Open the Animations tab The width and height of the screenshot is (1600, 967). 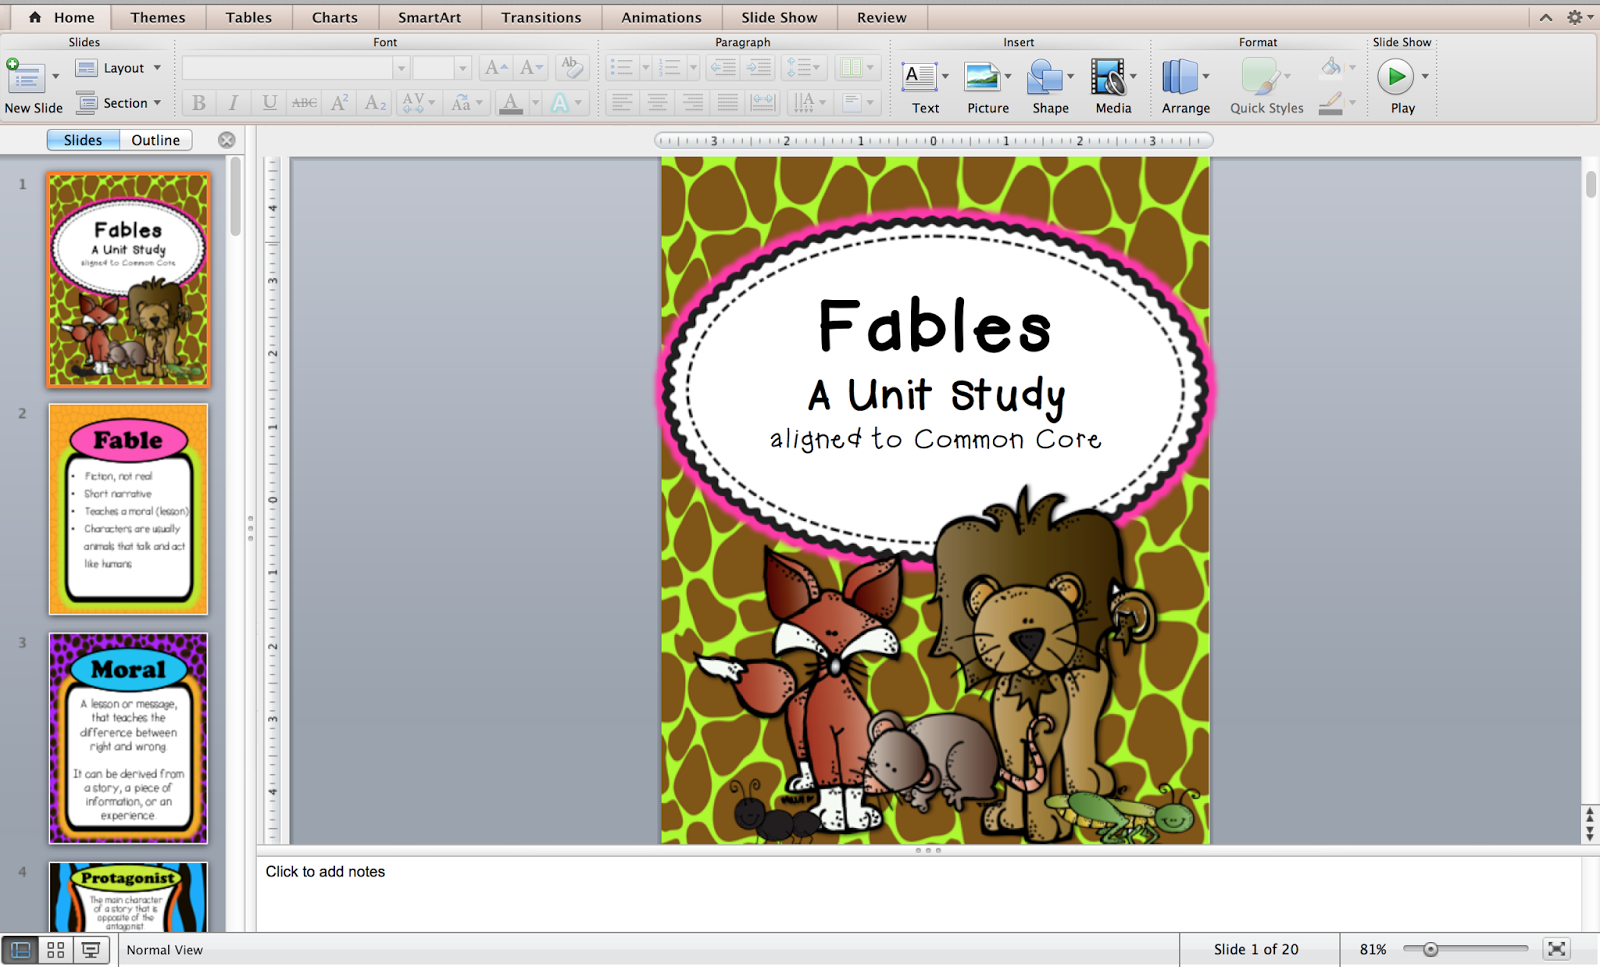coord(662,17)
